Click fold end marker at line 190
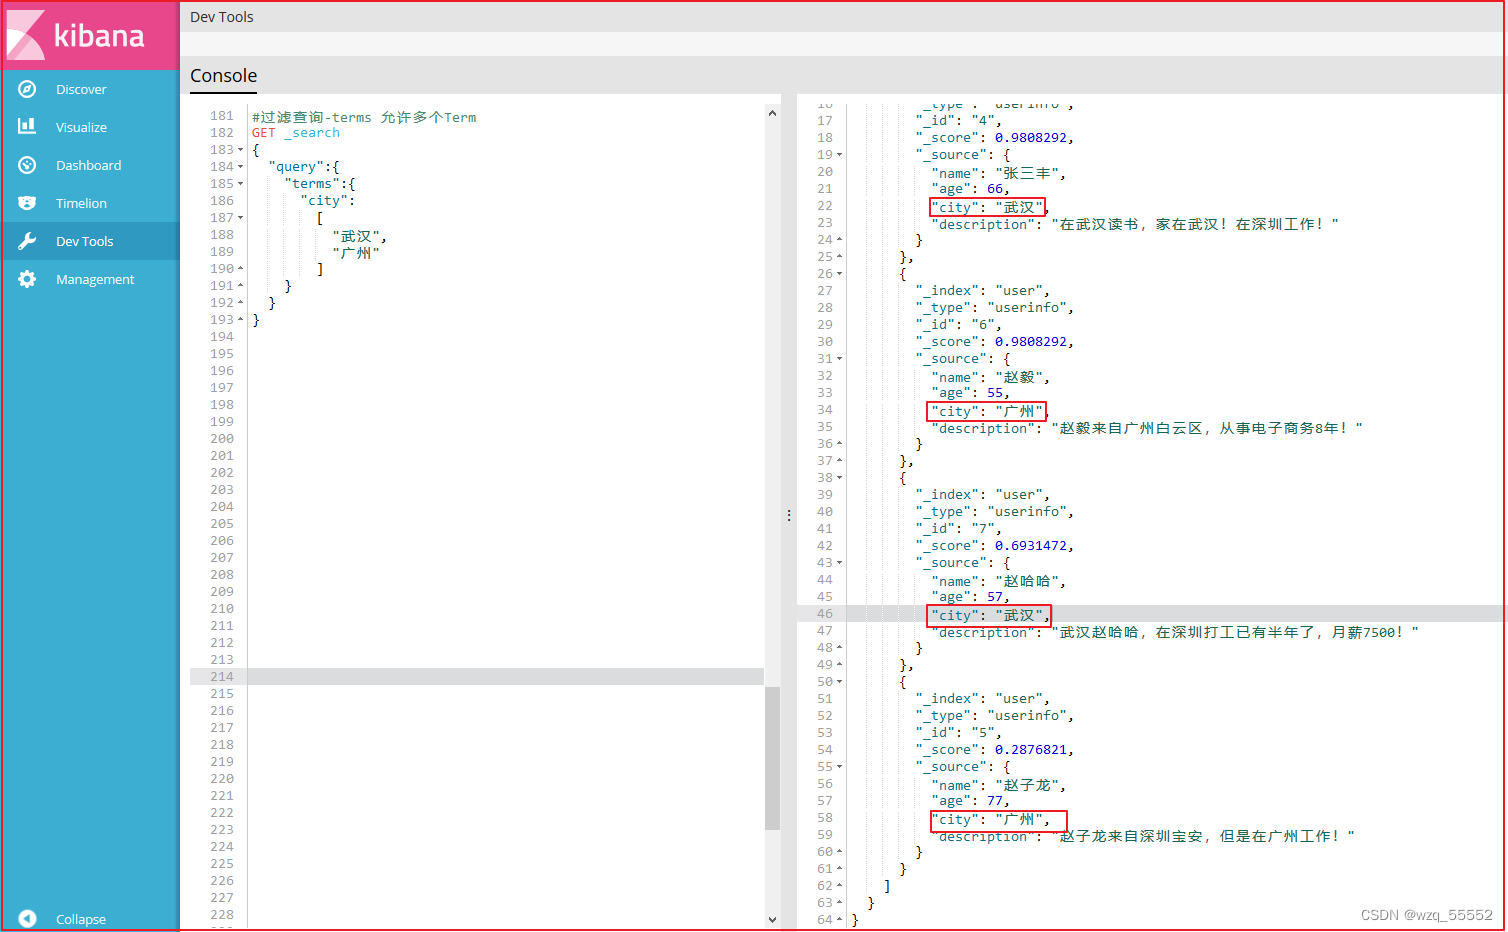 coord(240,269)
